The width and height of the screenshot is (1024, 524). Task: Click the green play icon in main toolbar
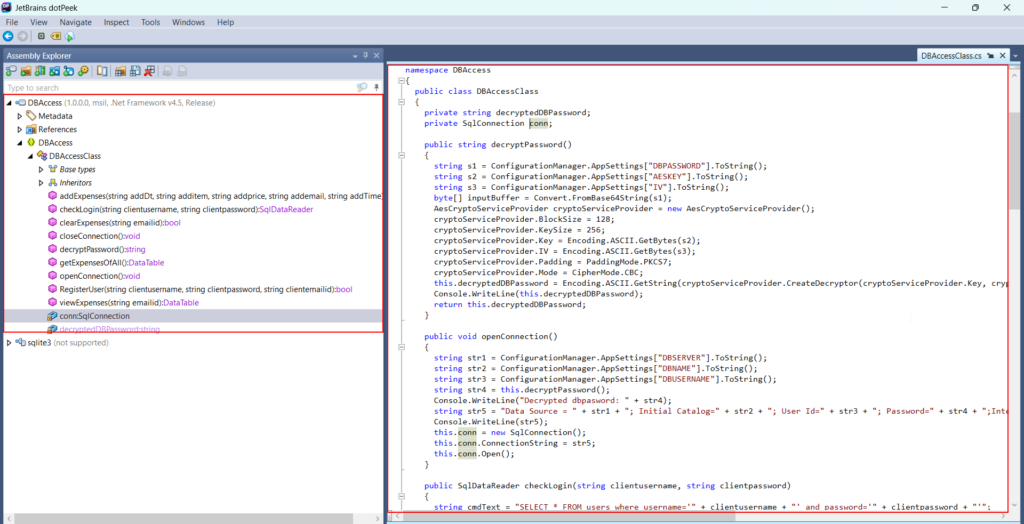(x=70, y=36)
